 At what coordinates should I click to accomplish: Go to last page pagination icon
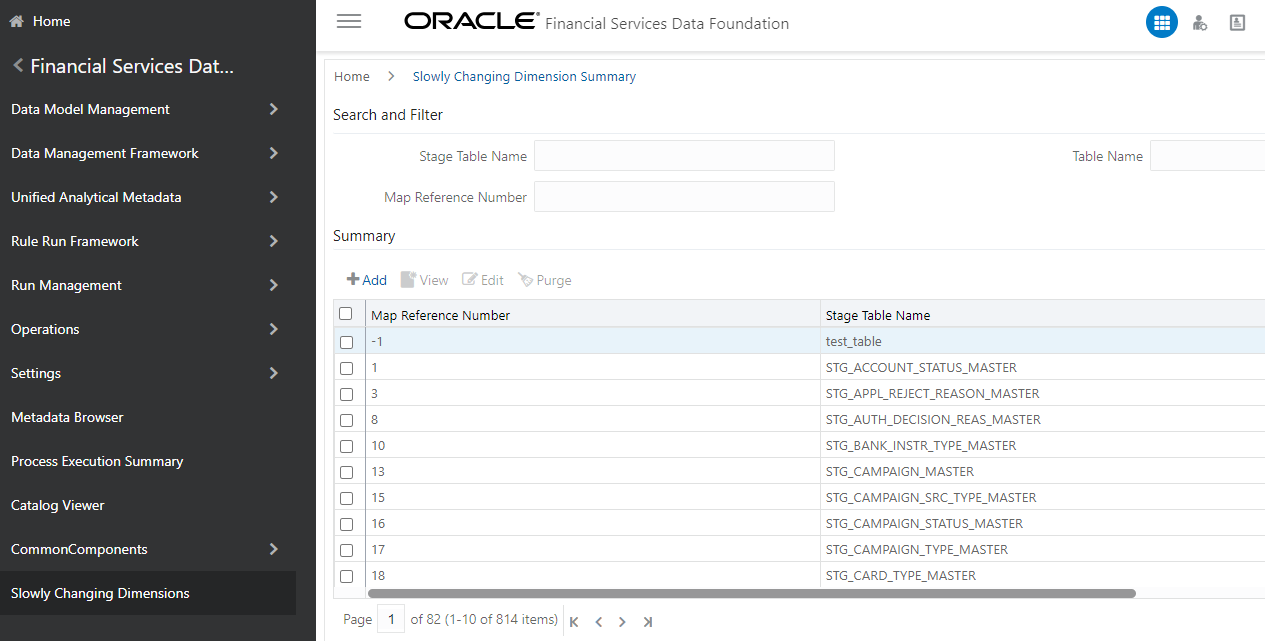pyautogui.click(x=648, y=622)
